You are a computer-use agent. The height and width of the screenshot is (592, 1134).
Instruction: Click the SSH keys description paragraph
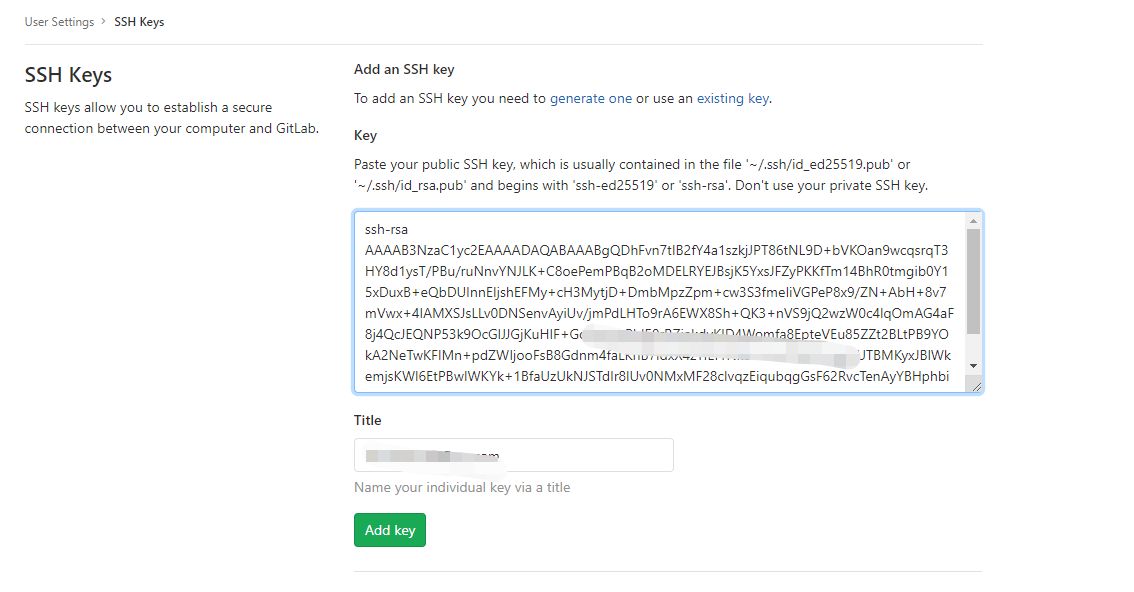click(172, 118)
